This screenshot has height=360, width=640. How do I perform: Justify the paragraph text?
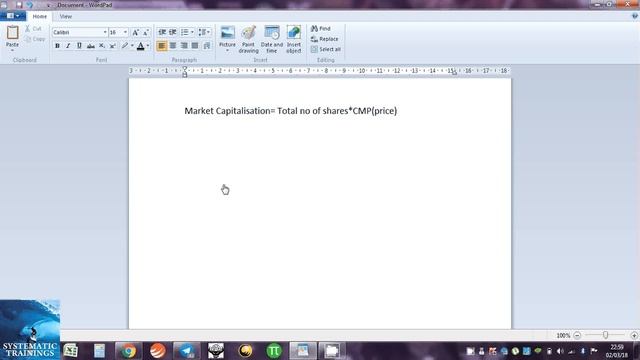pos(195,46)
